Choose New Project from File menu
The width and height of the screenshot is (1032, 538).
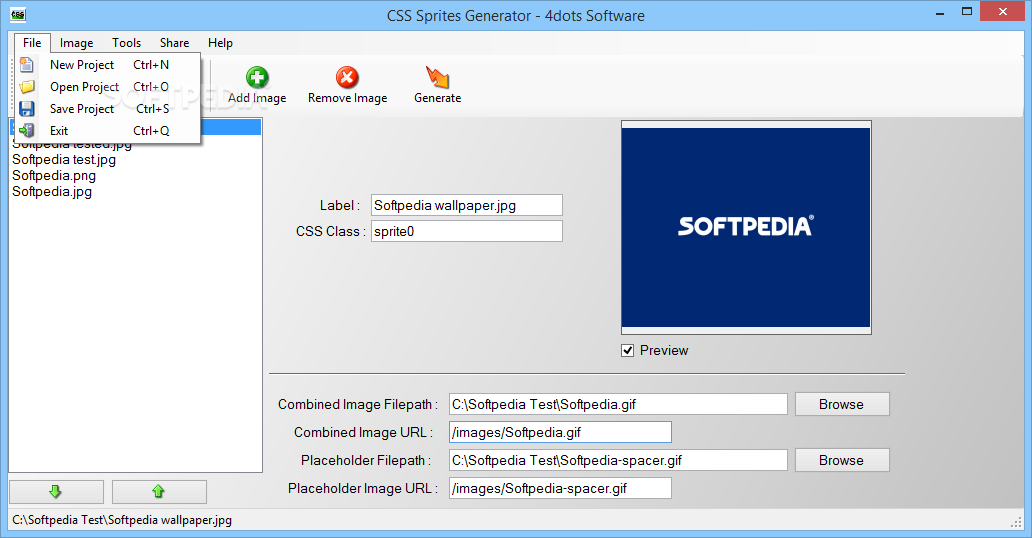point(107,65)
